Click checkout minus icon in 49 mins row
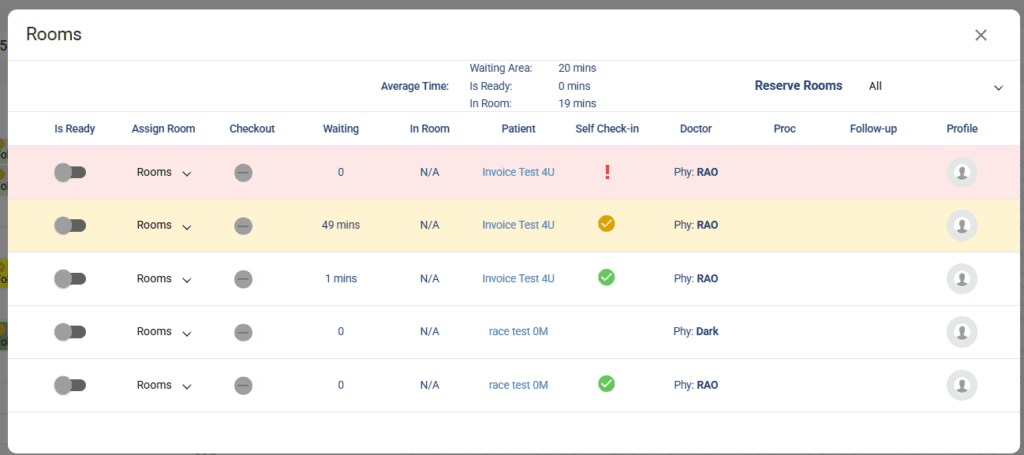1024x455 pixels. [x=243, y=225]
